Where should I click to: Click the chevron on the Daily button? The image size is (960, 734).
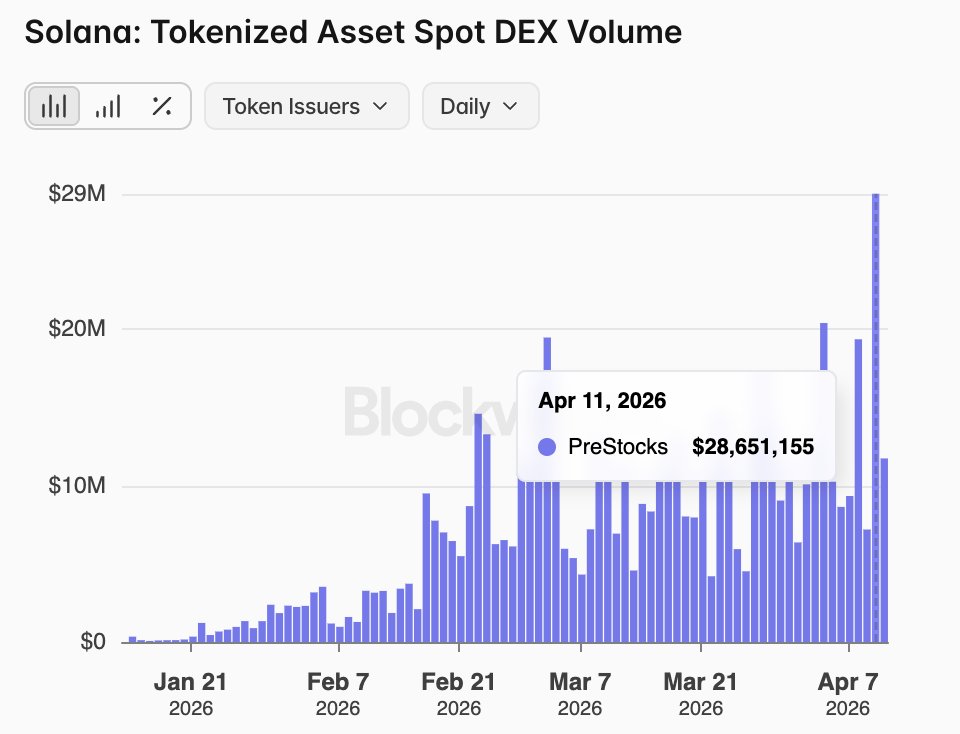(x=511, y=106)
